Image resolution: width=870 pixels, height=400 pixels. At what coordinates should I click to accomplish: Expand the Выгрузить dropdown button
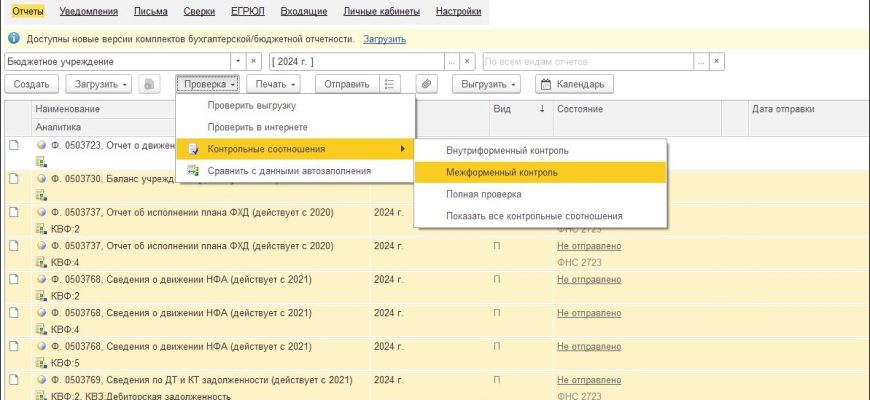490,85
